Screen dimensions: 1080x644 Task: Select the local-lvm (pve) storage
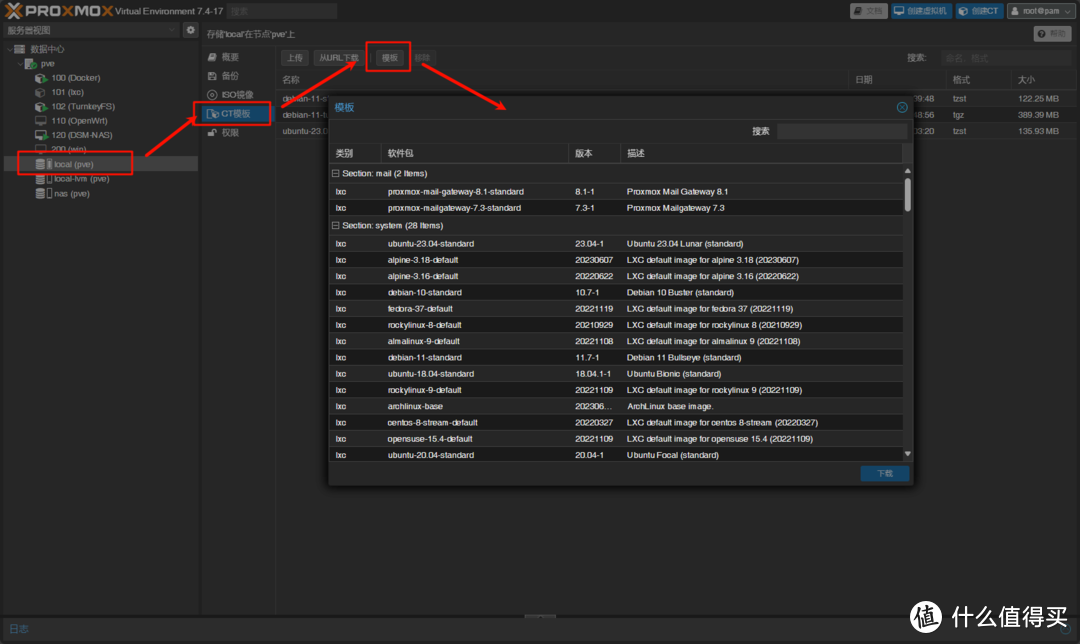coord(81,179)
